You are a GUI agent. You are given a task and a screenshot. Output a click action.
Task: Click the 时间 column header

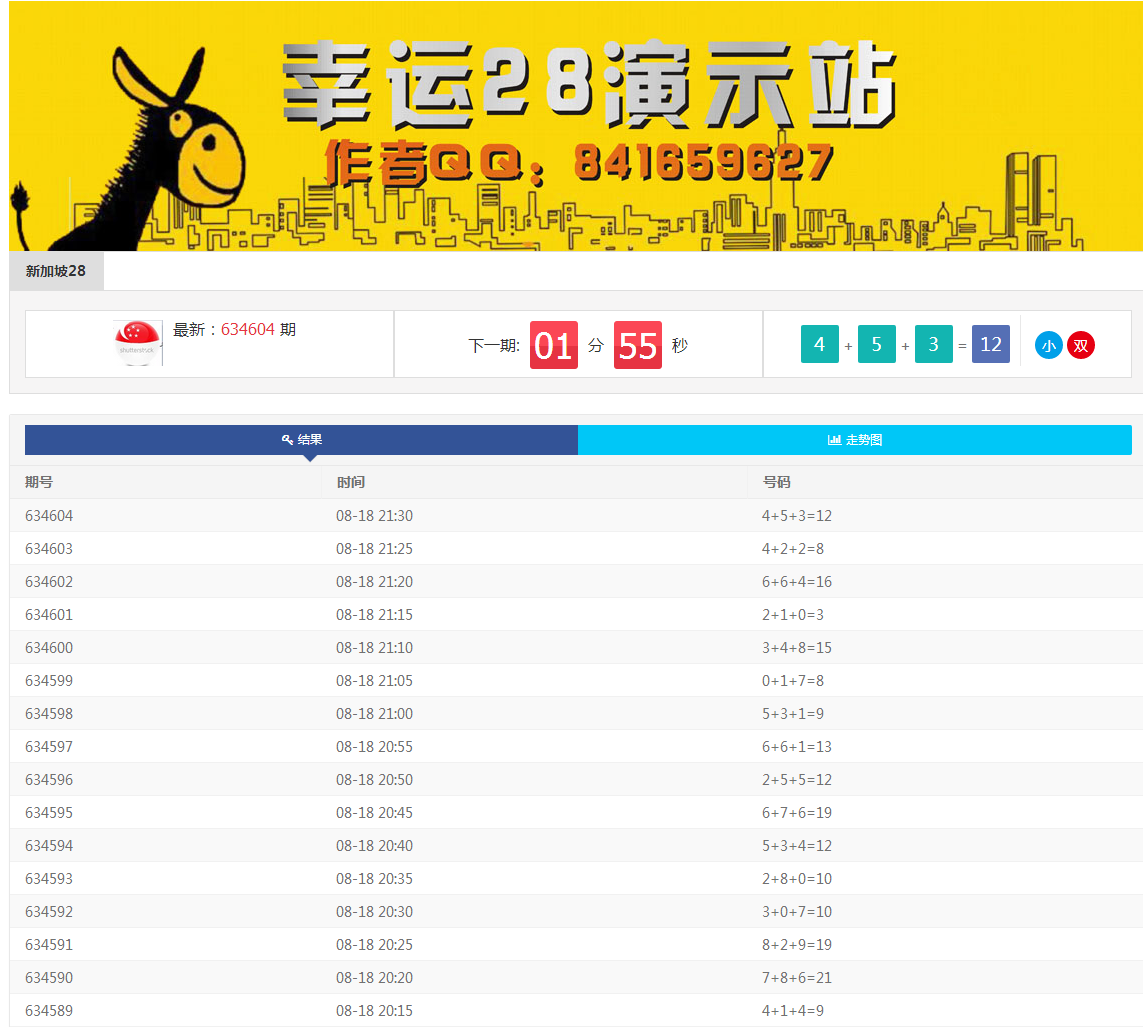click(350, 482)
